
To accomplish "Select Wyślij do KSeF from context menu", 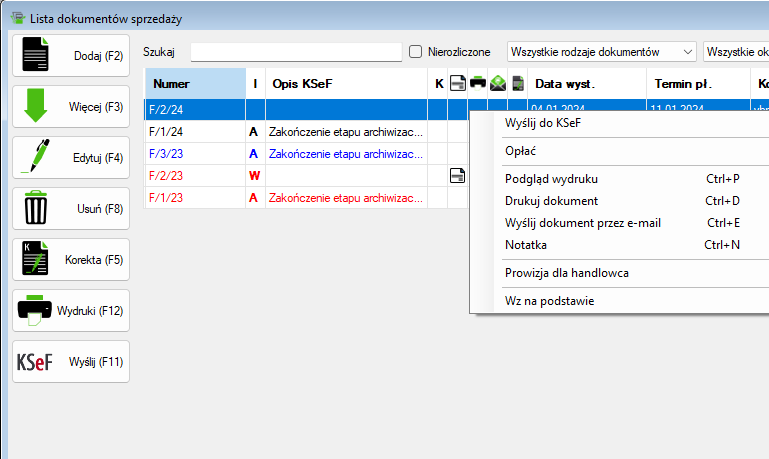I will click(543, 123).
